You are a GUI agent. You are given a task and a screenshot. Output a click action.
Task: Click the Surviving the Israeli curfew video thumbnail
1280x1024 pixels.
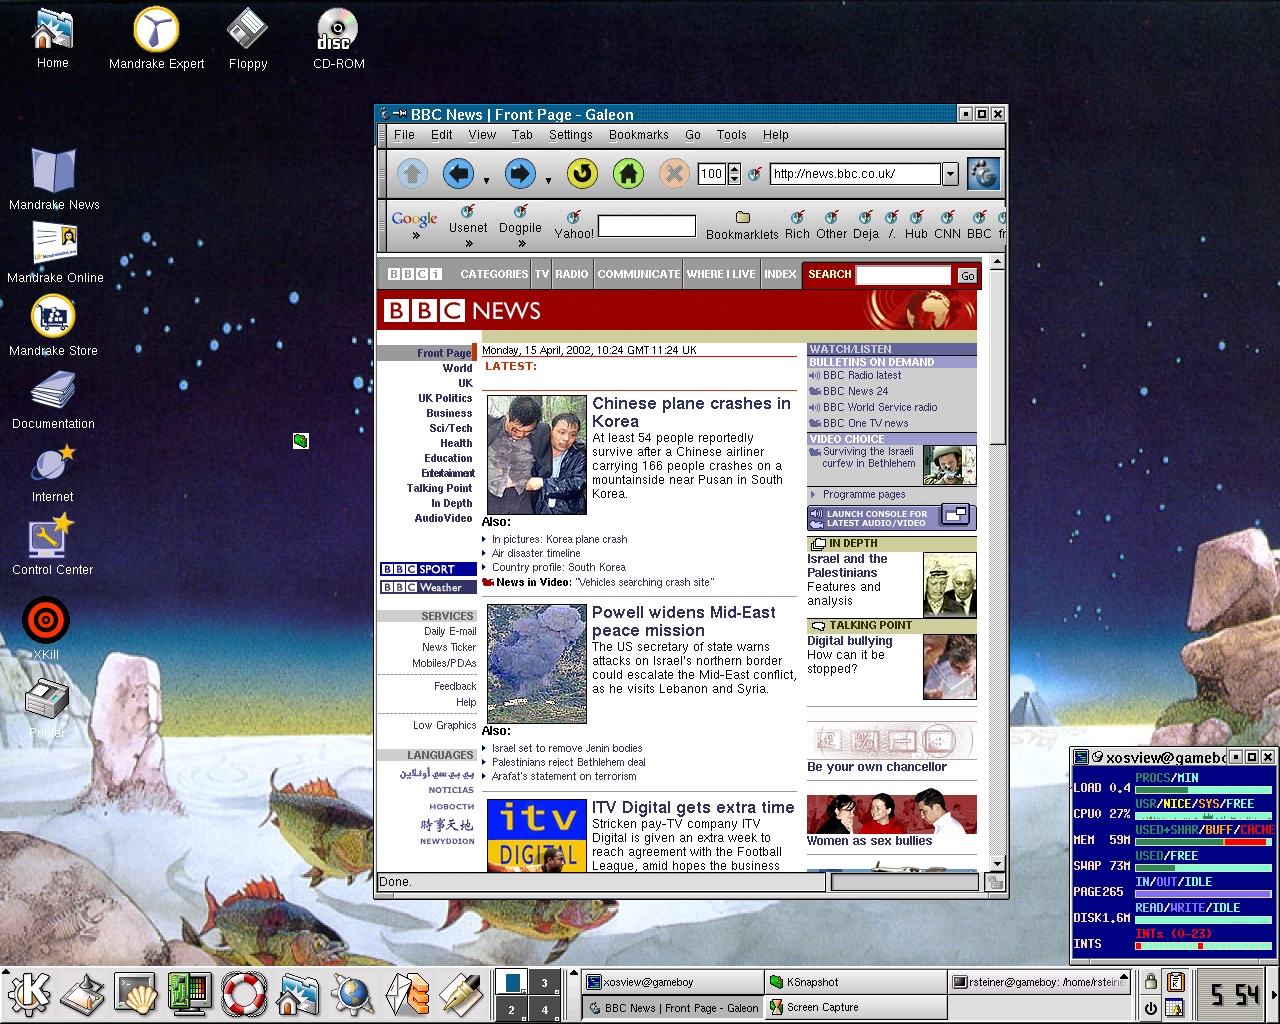click(x=949, y=465)
